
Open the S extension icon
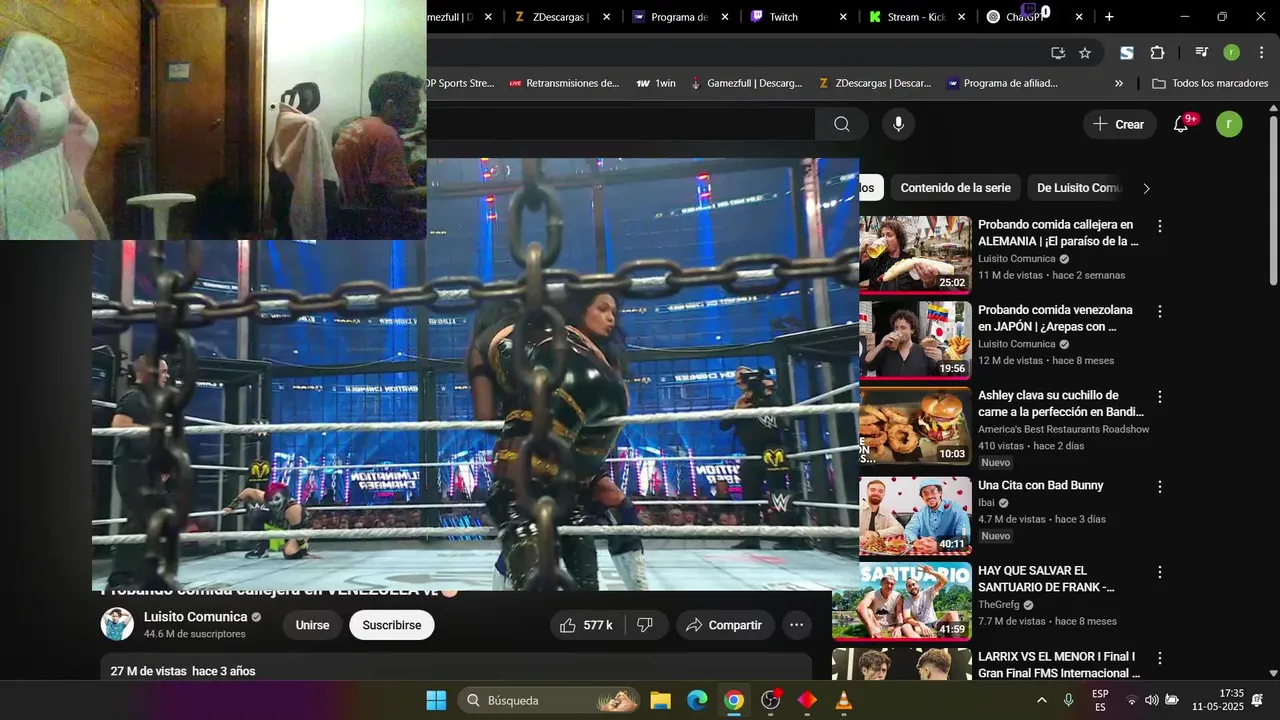tap(1127, 52)
